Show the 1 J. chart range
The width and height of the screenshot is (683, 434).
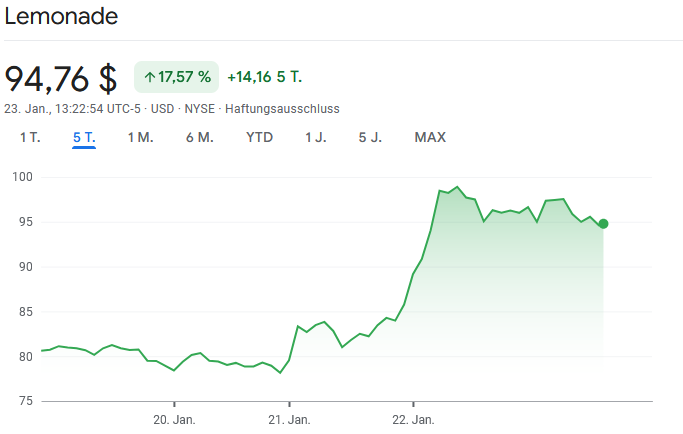click(x=315, y=138)
